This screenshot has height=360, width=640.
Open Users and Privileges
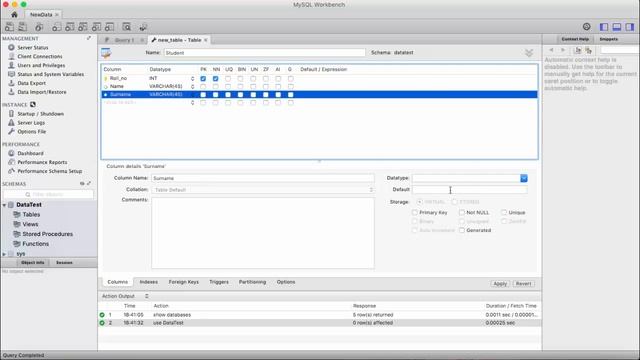coord(41,65)
